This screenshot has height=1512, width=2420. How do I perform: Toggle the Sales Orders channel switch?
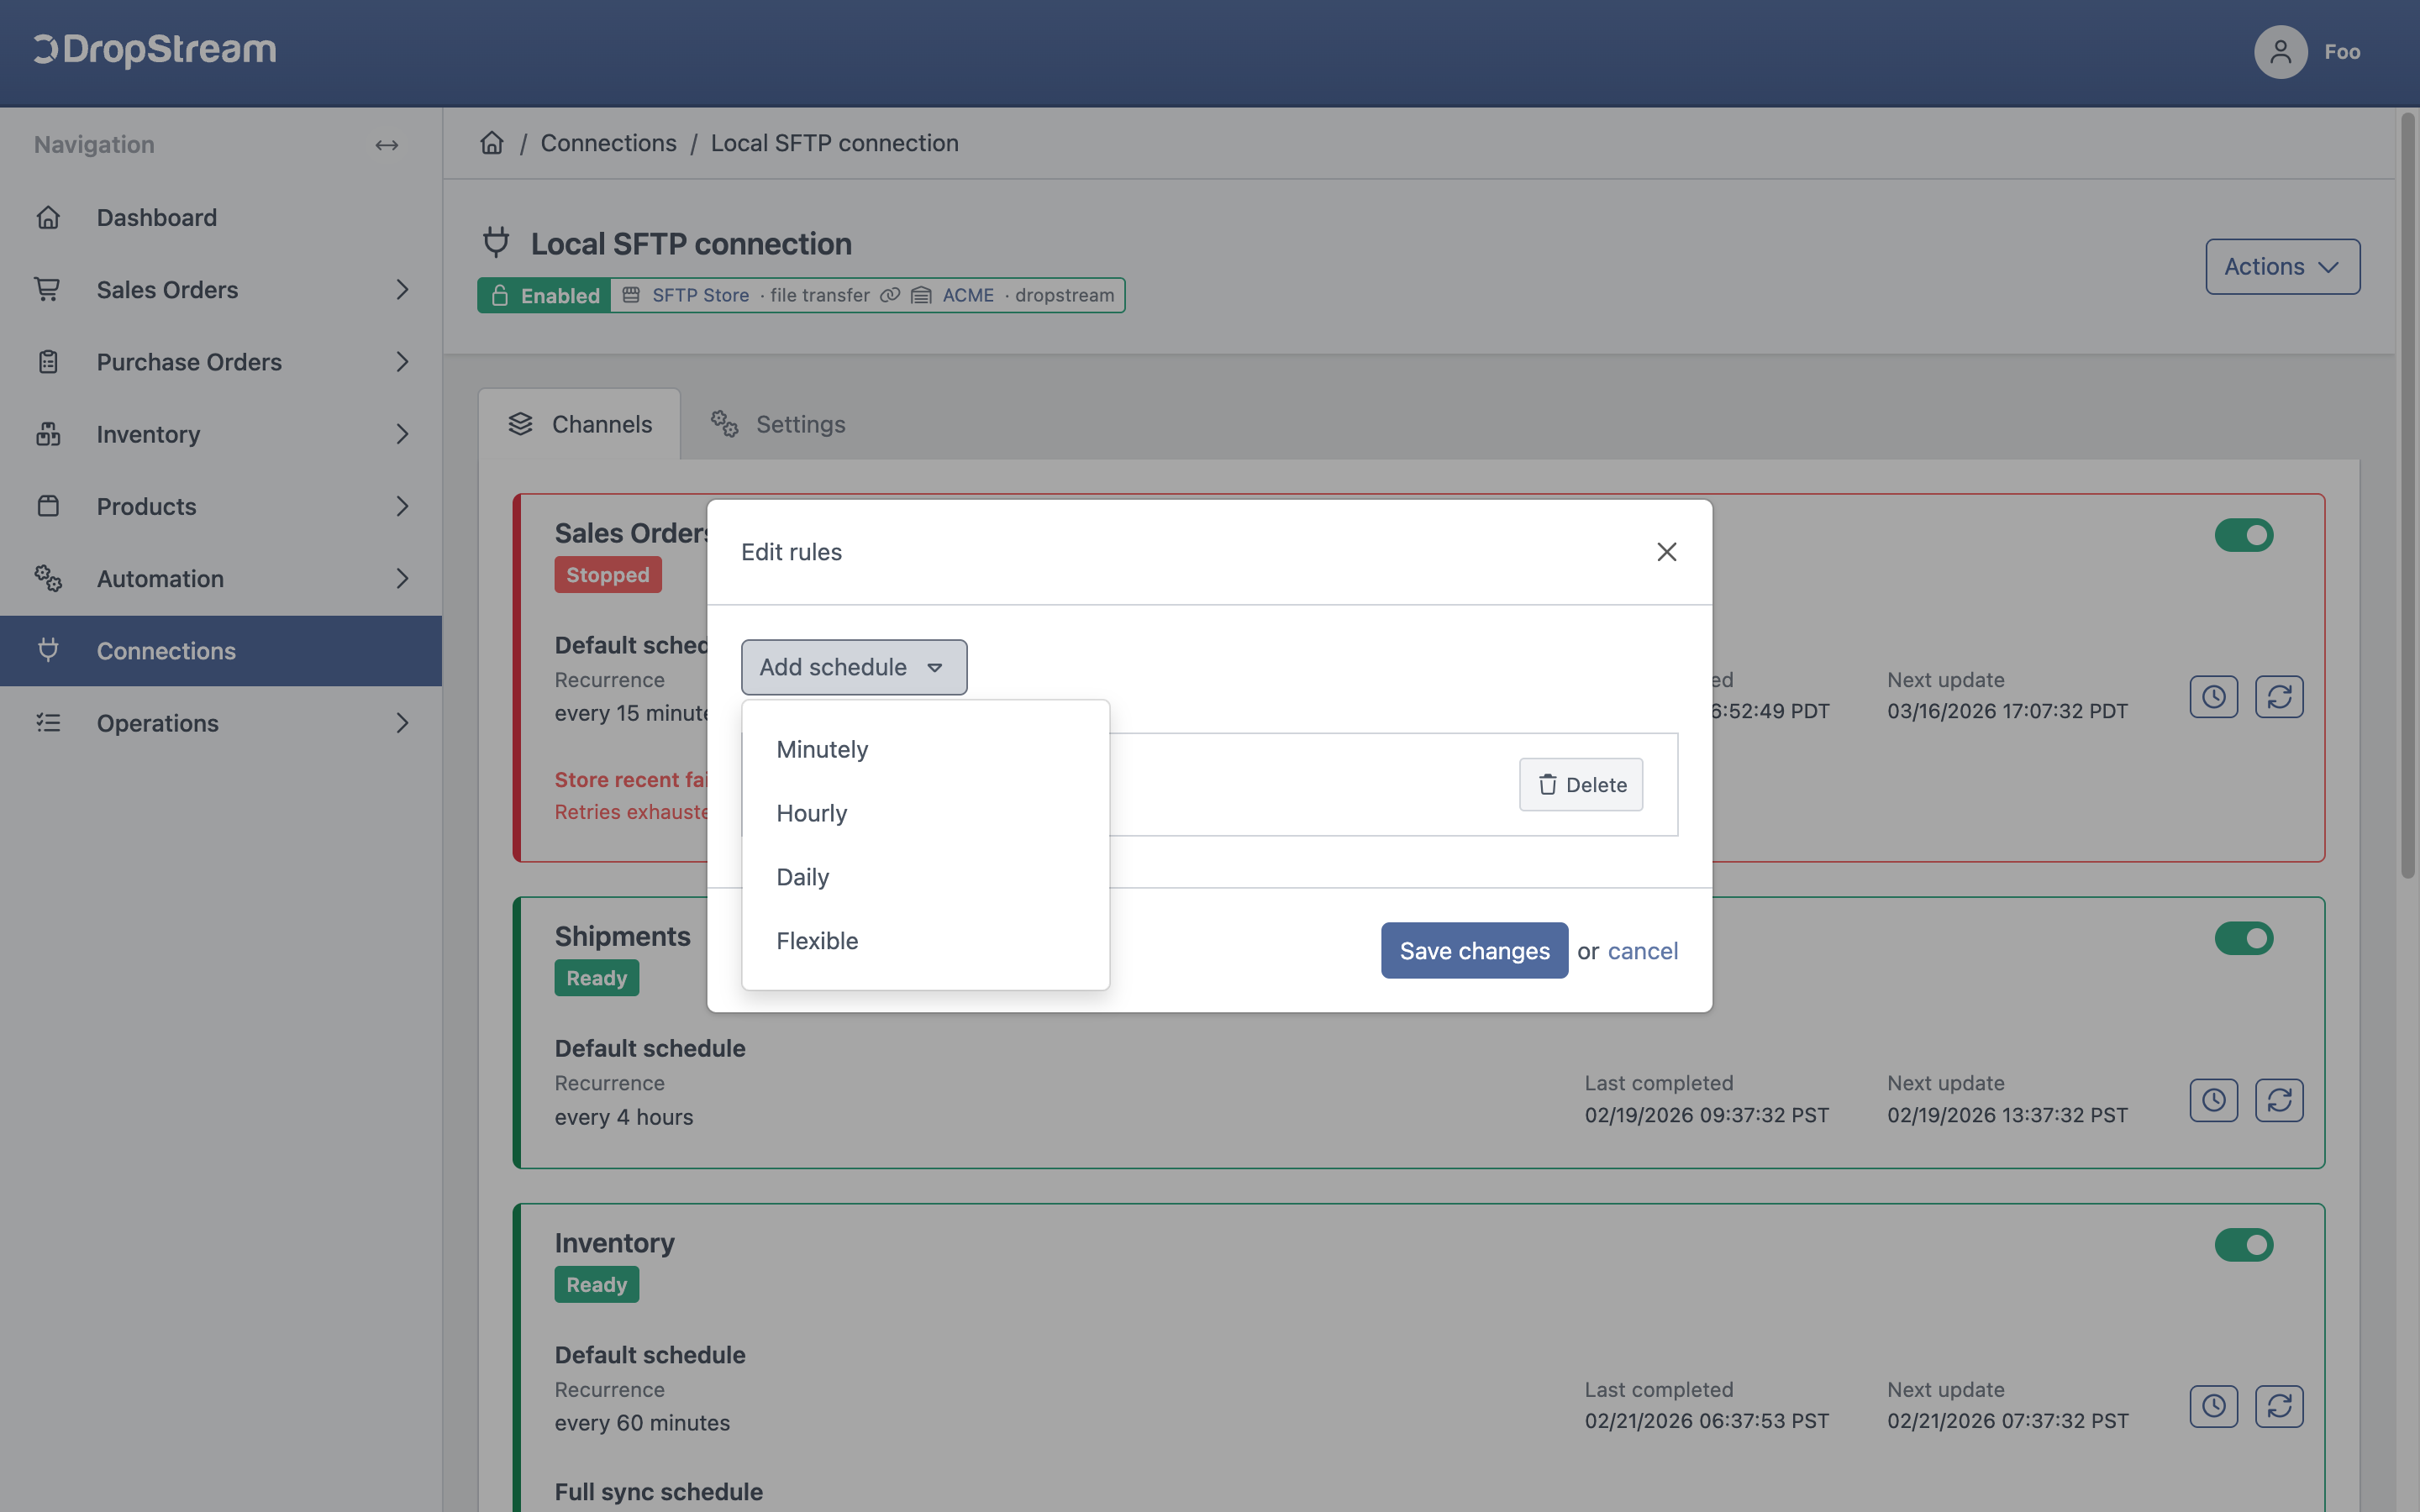(2244, 535)
